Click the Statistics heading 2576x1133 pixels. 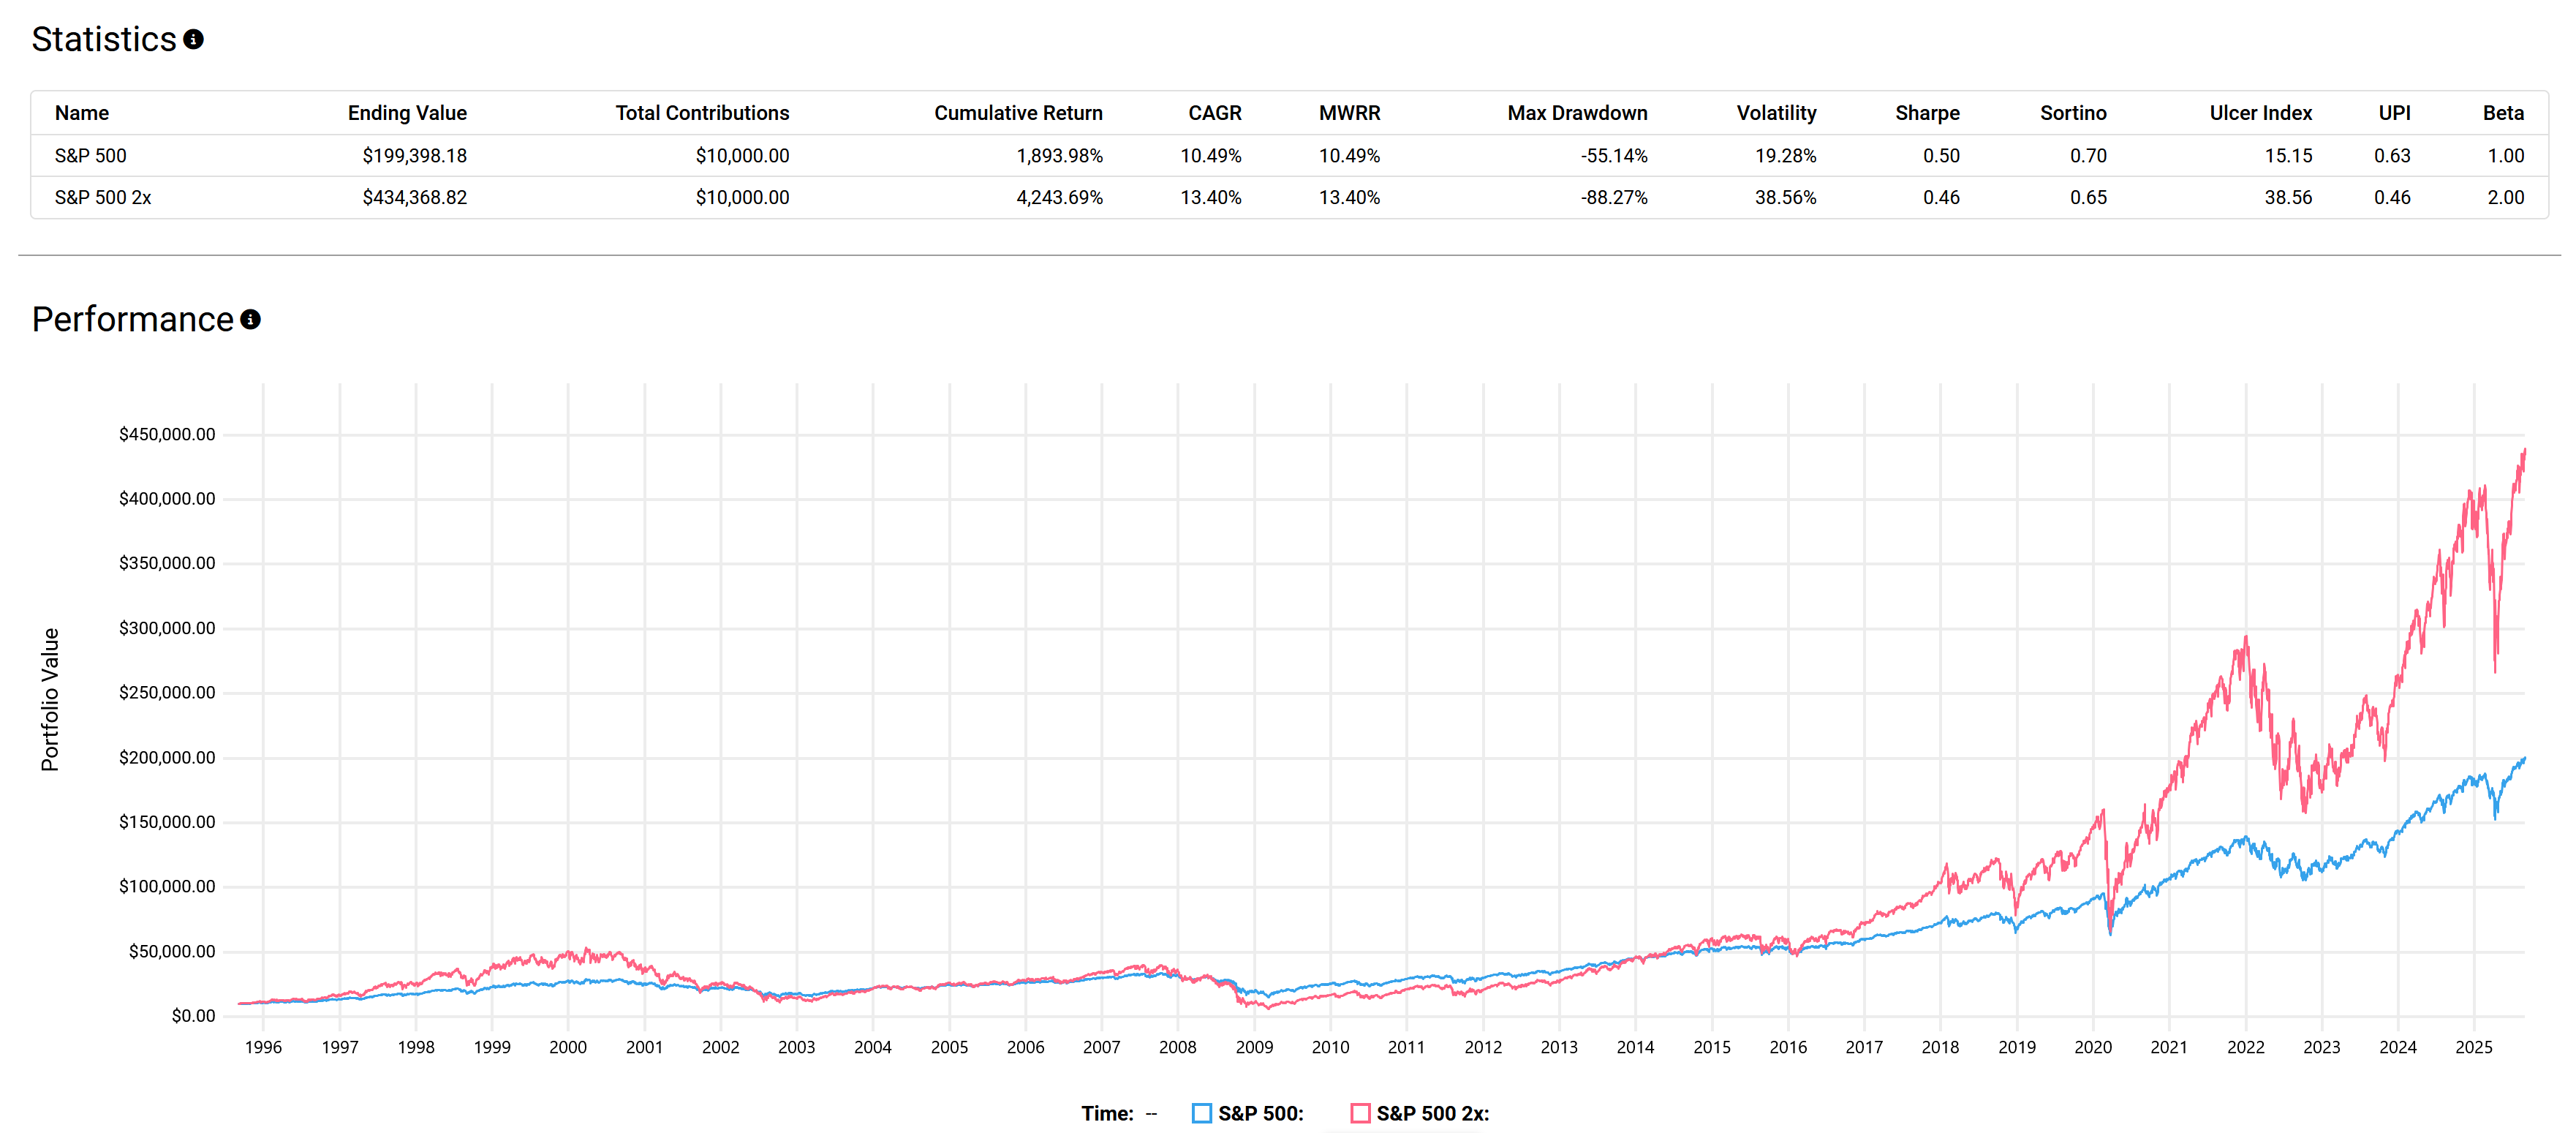pos(104,39)
